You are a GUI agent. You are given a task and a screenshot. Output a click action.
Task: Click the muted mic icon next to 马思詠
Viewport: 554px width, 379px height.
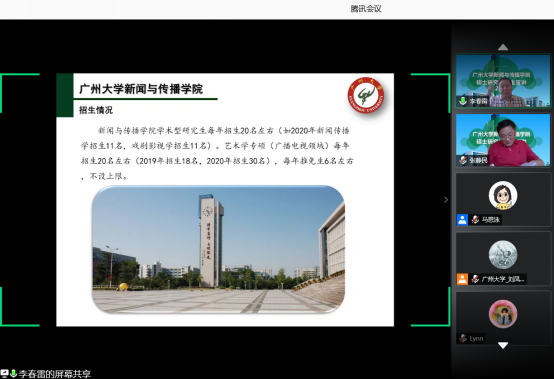tap(475, 220)
